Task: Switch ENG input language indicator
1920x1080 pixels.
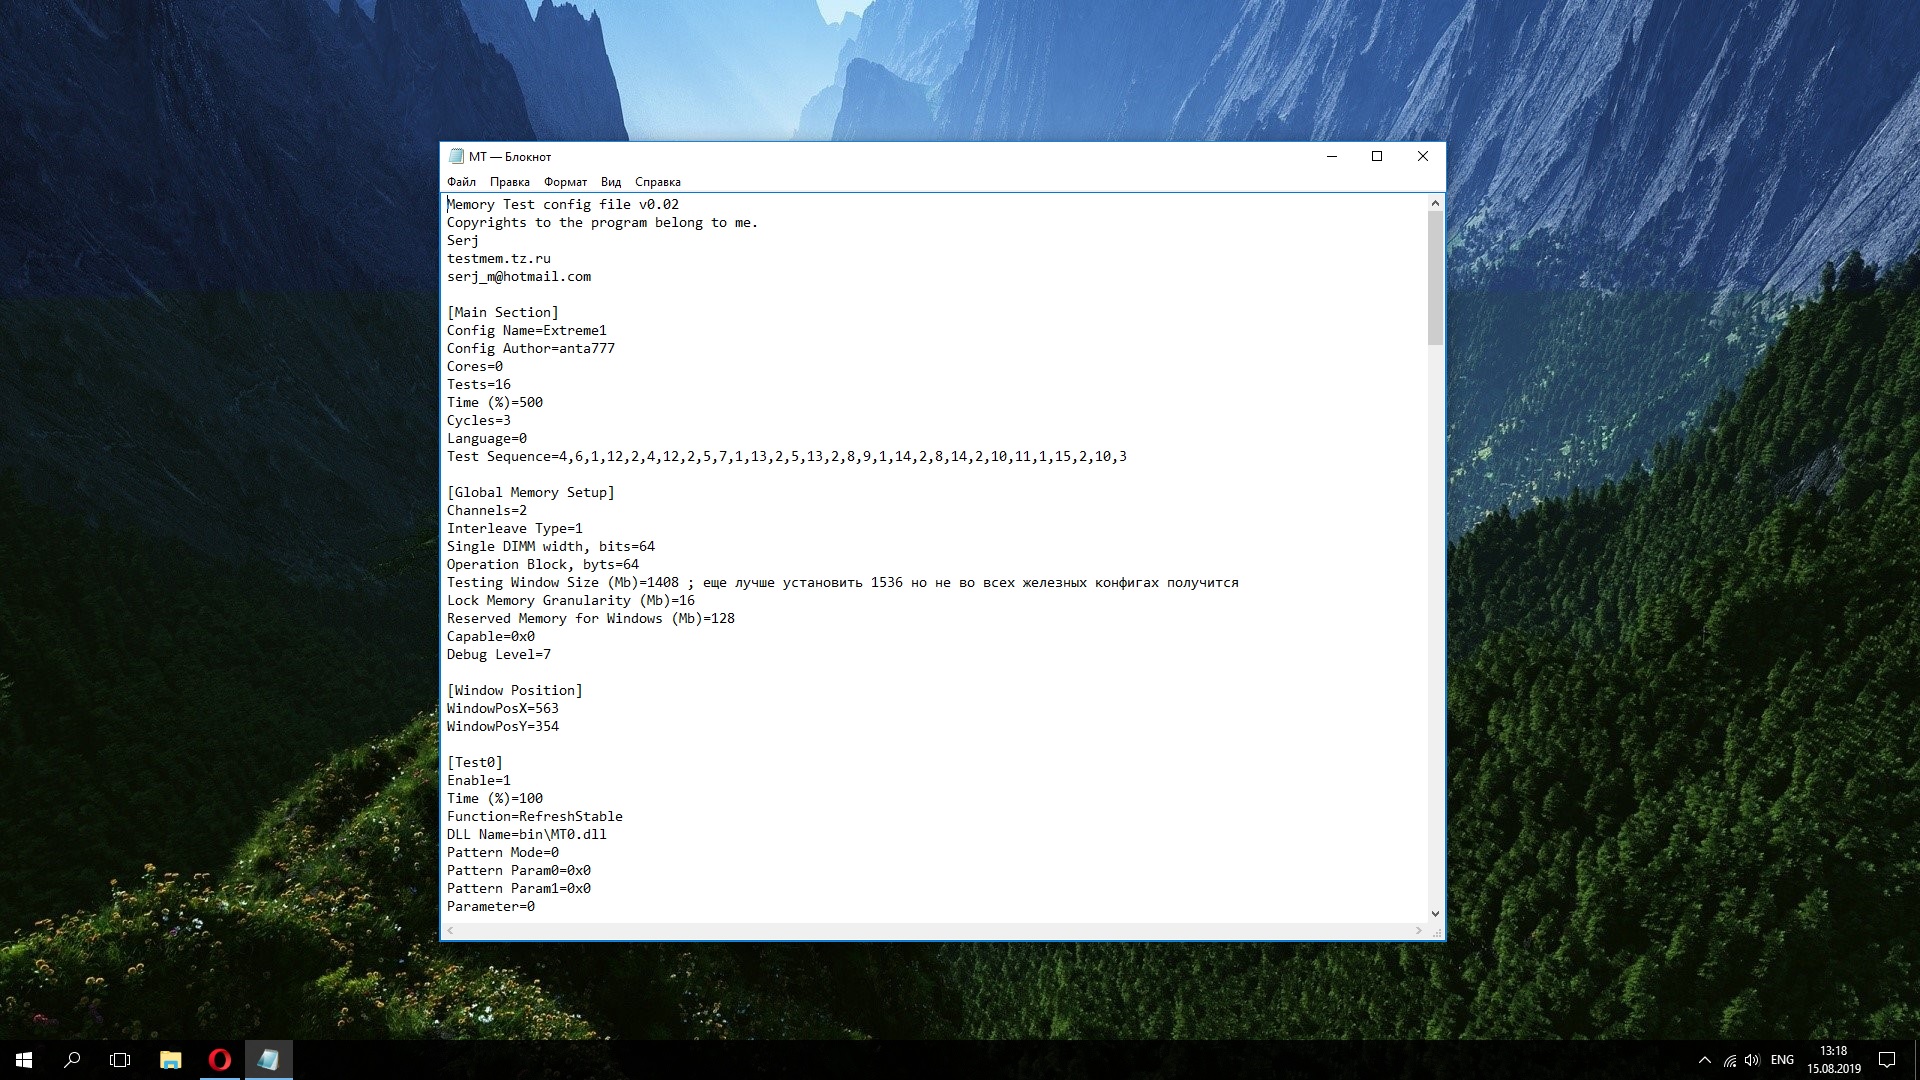Action: (x=1782, y=1060)
